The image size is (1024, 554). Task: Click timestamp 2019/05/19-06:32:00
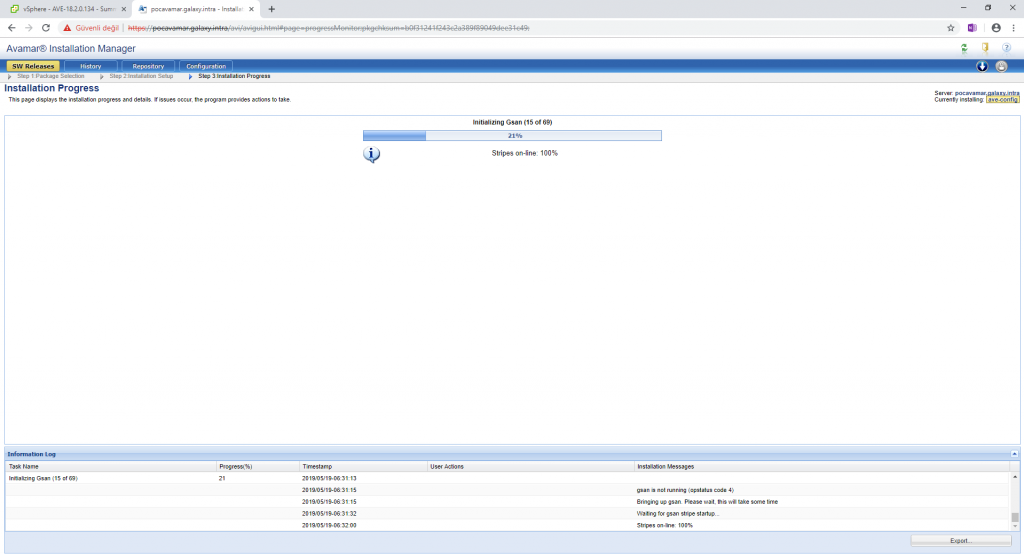pyautogui.click(x=329, y=525)
